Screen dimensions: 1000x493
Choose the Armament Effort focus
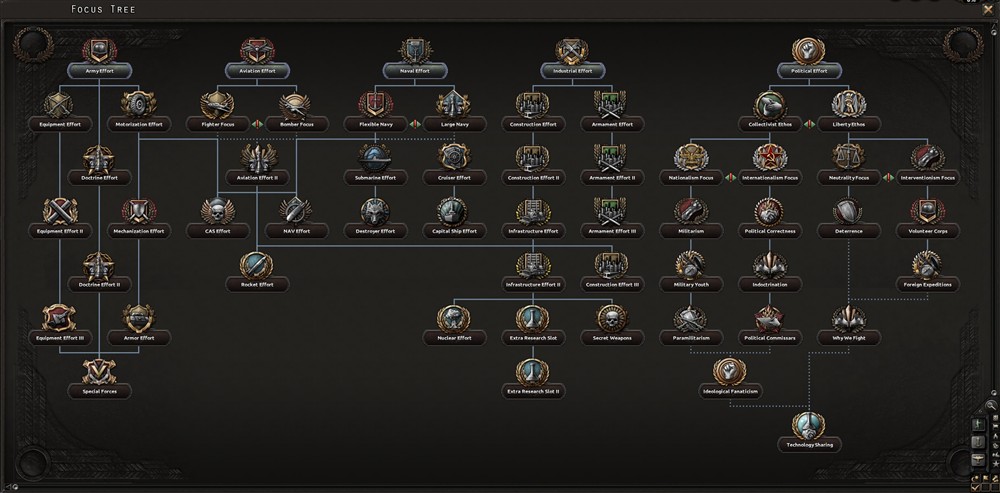pos(612,104)
